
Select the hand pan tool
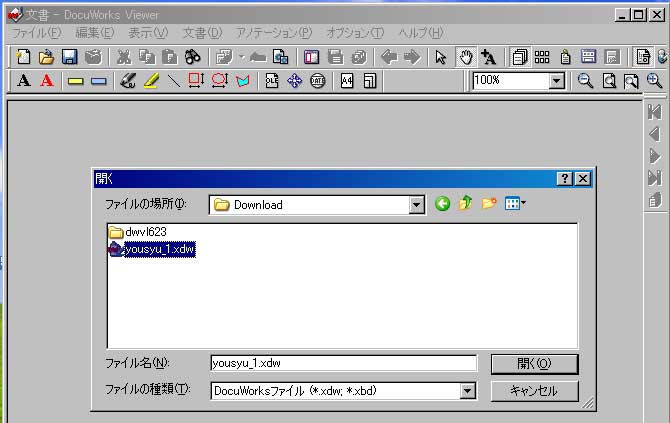coord(465,57)
